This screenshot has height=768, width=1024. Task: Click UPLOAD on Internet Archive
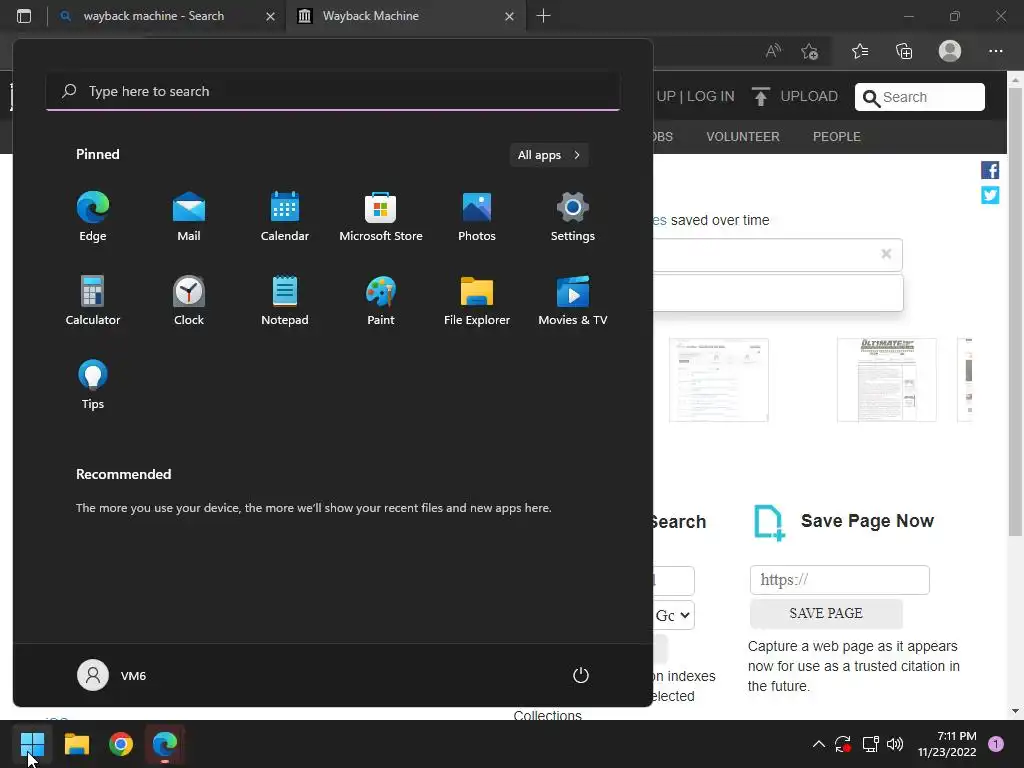point(795,97)
